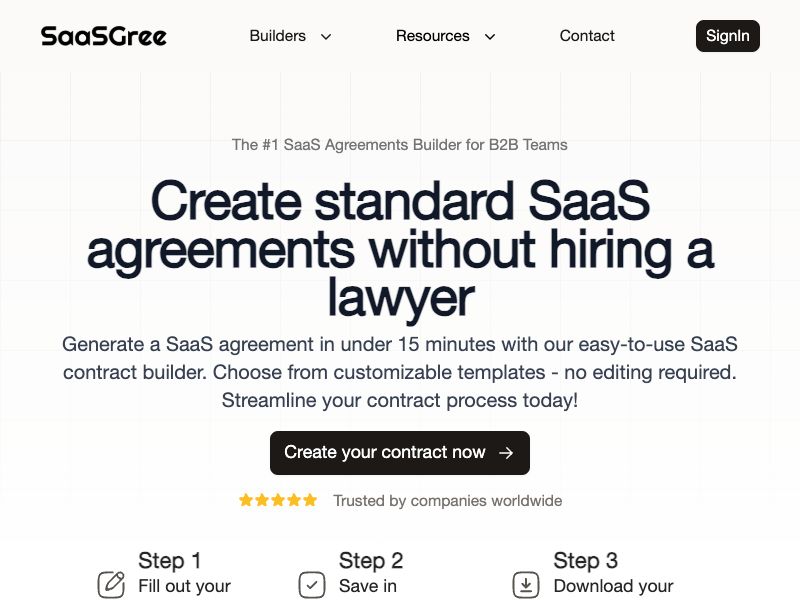800x600 pixels.
Task: Expand the Builders dropdown
Action: (280, 36)
